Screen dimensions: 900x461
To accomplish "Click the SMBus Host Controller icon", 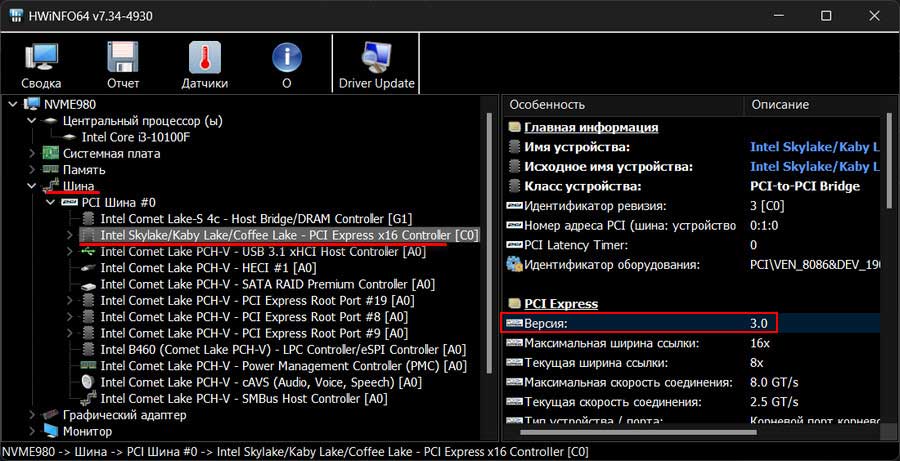I will (88, 398).
